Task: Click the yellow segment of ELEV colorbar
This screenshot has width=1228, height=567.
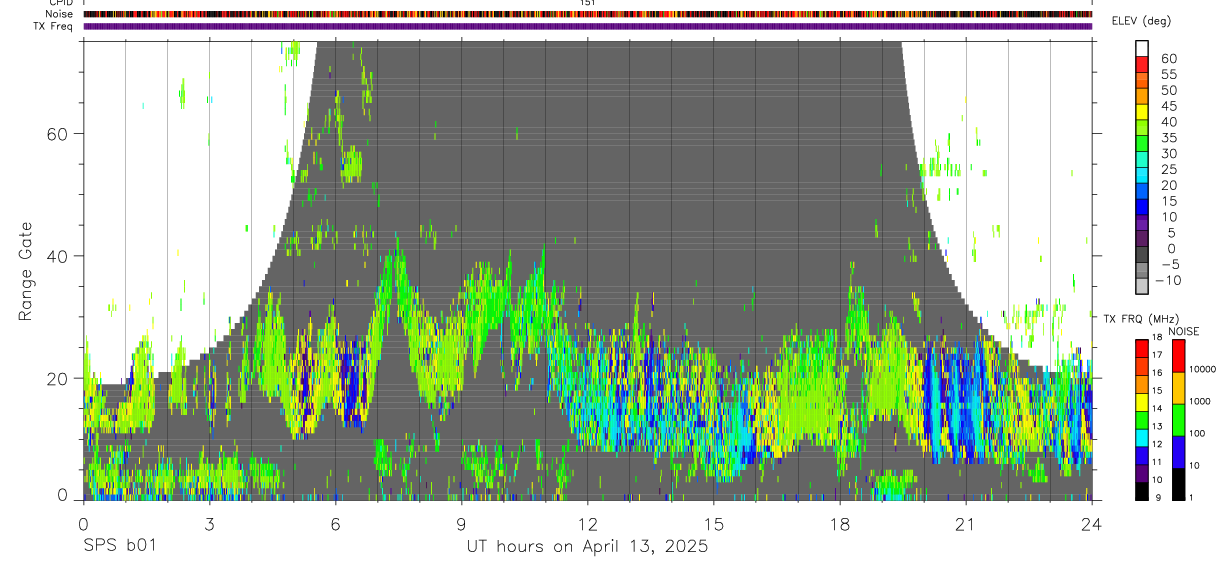Action: [x=1142, y=114]
